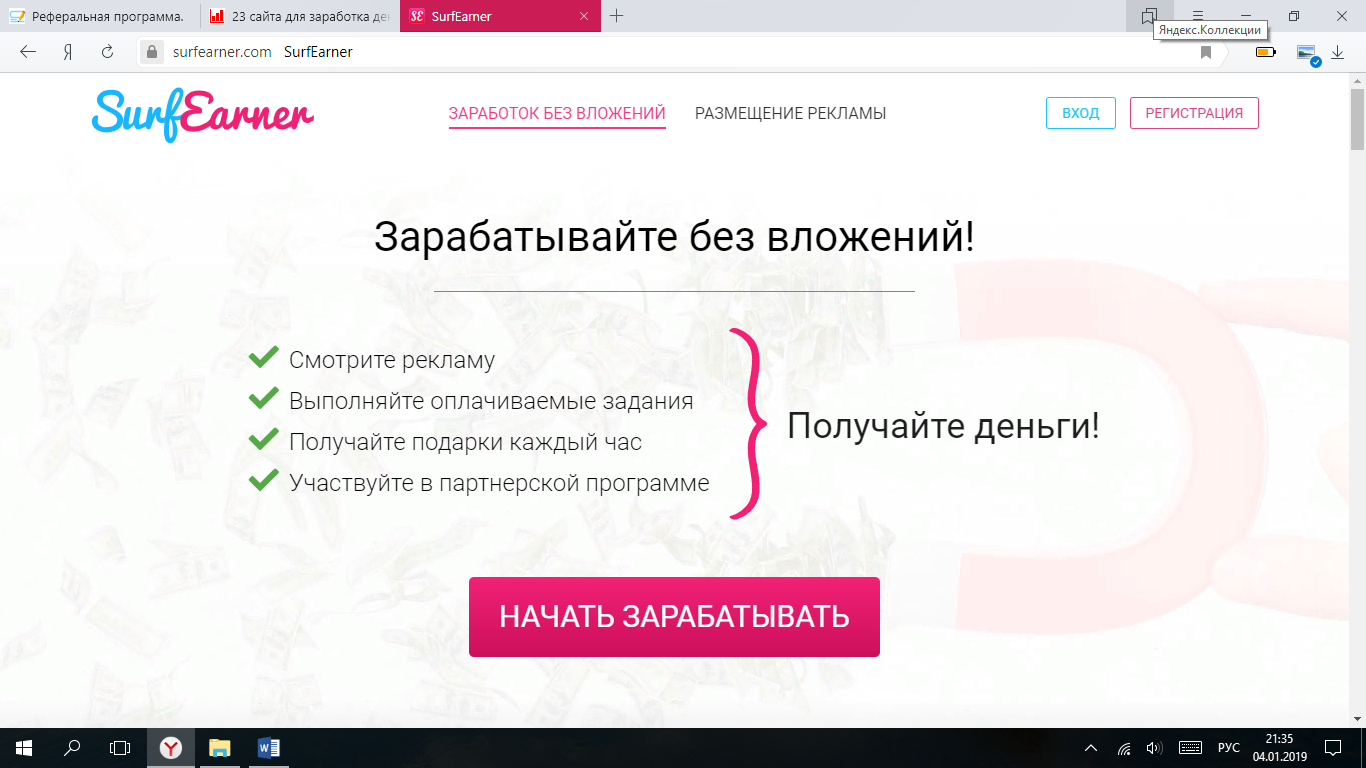
Task: Open the Yandex Collections icon
Action: (1149, 16)
